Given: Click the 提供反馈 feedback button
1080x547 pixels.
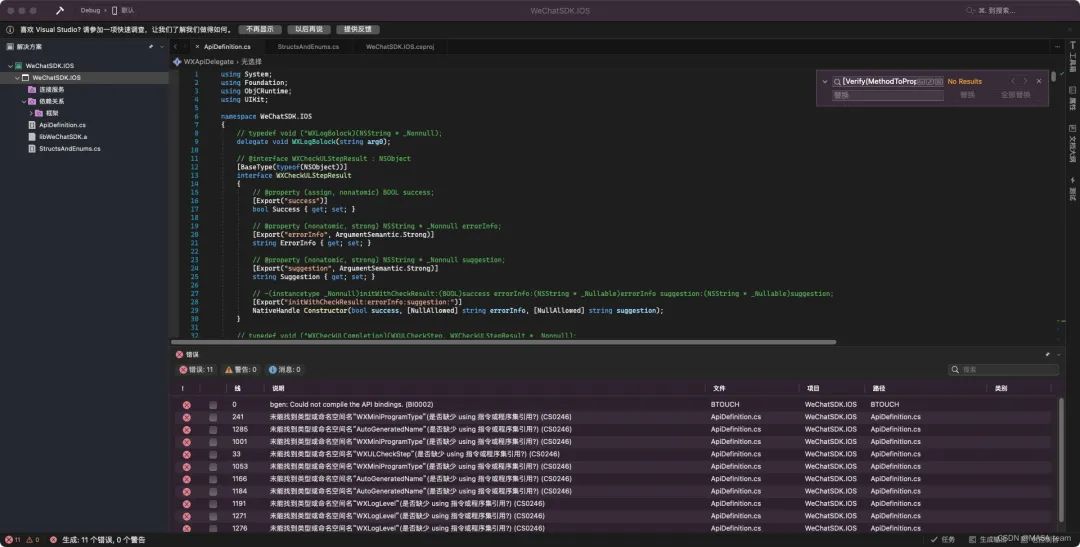Looking at the screenshot, I should (x=357, y=30).
